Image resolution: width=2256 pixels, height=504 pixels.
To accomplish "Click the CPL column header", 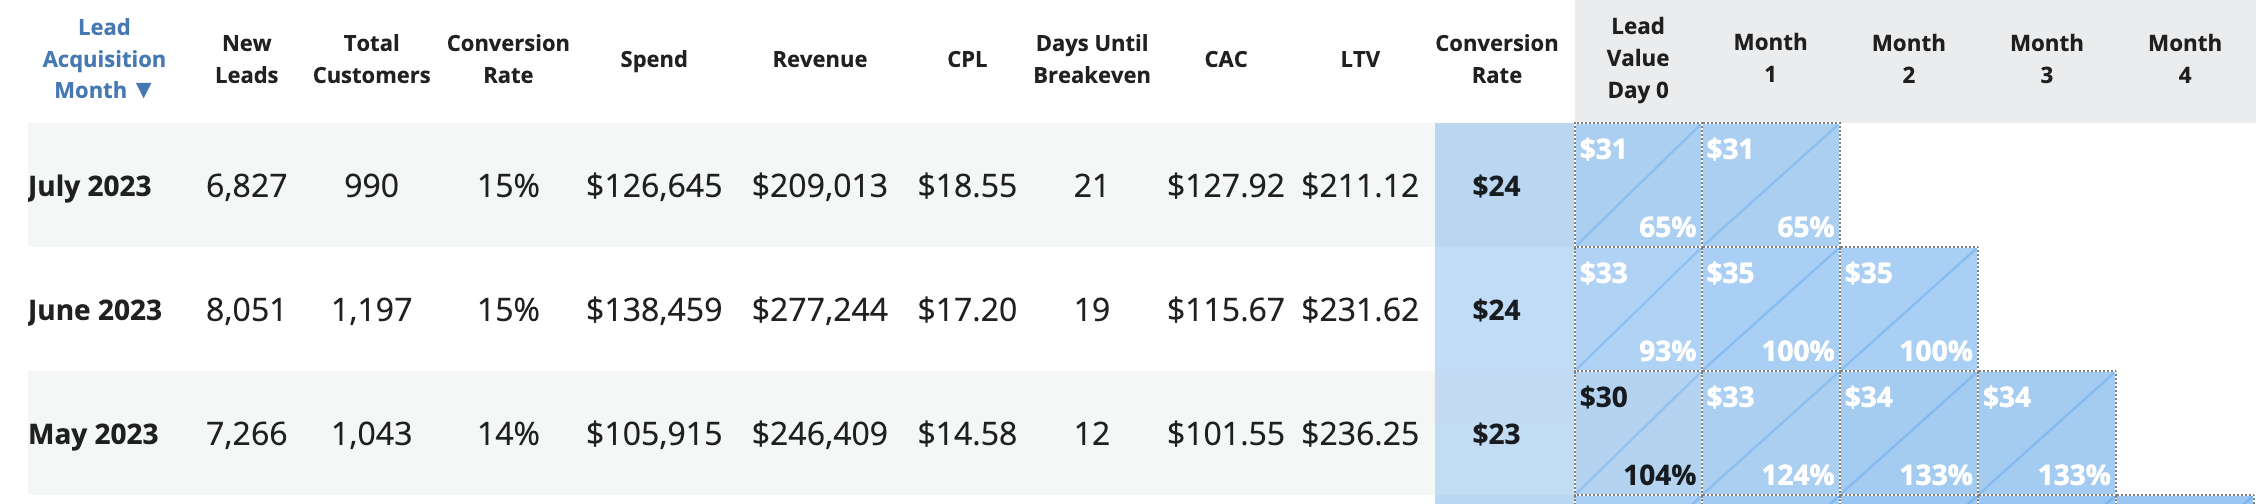I will (x=967, y=59).
